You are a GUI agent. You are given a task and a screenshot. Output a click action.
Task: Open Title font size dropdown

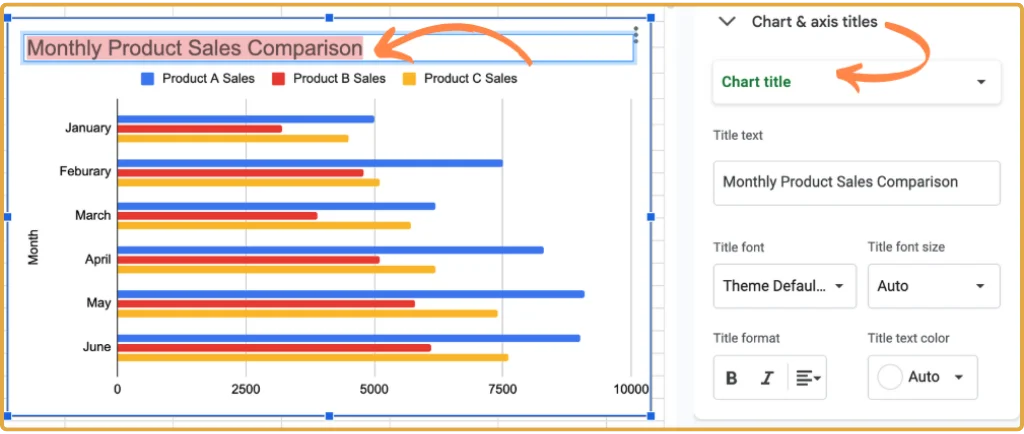(933, 286)
